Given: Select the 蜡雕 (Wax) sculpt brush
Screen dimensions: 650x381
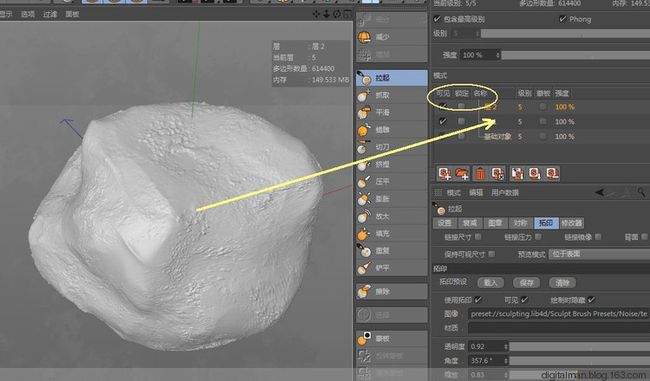Looking at the screenshot, I should coord(392,130).
